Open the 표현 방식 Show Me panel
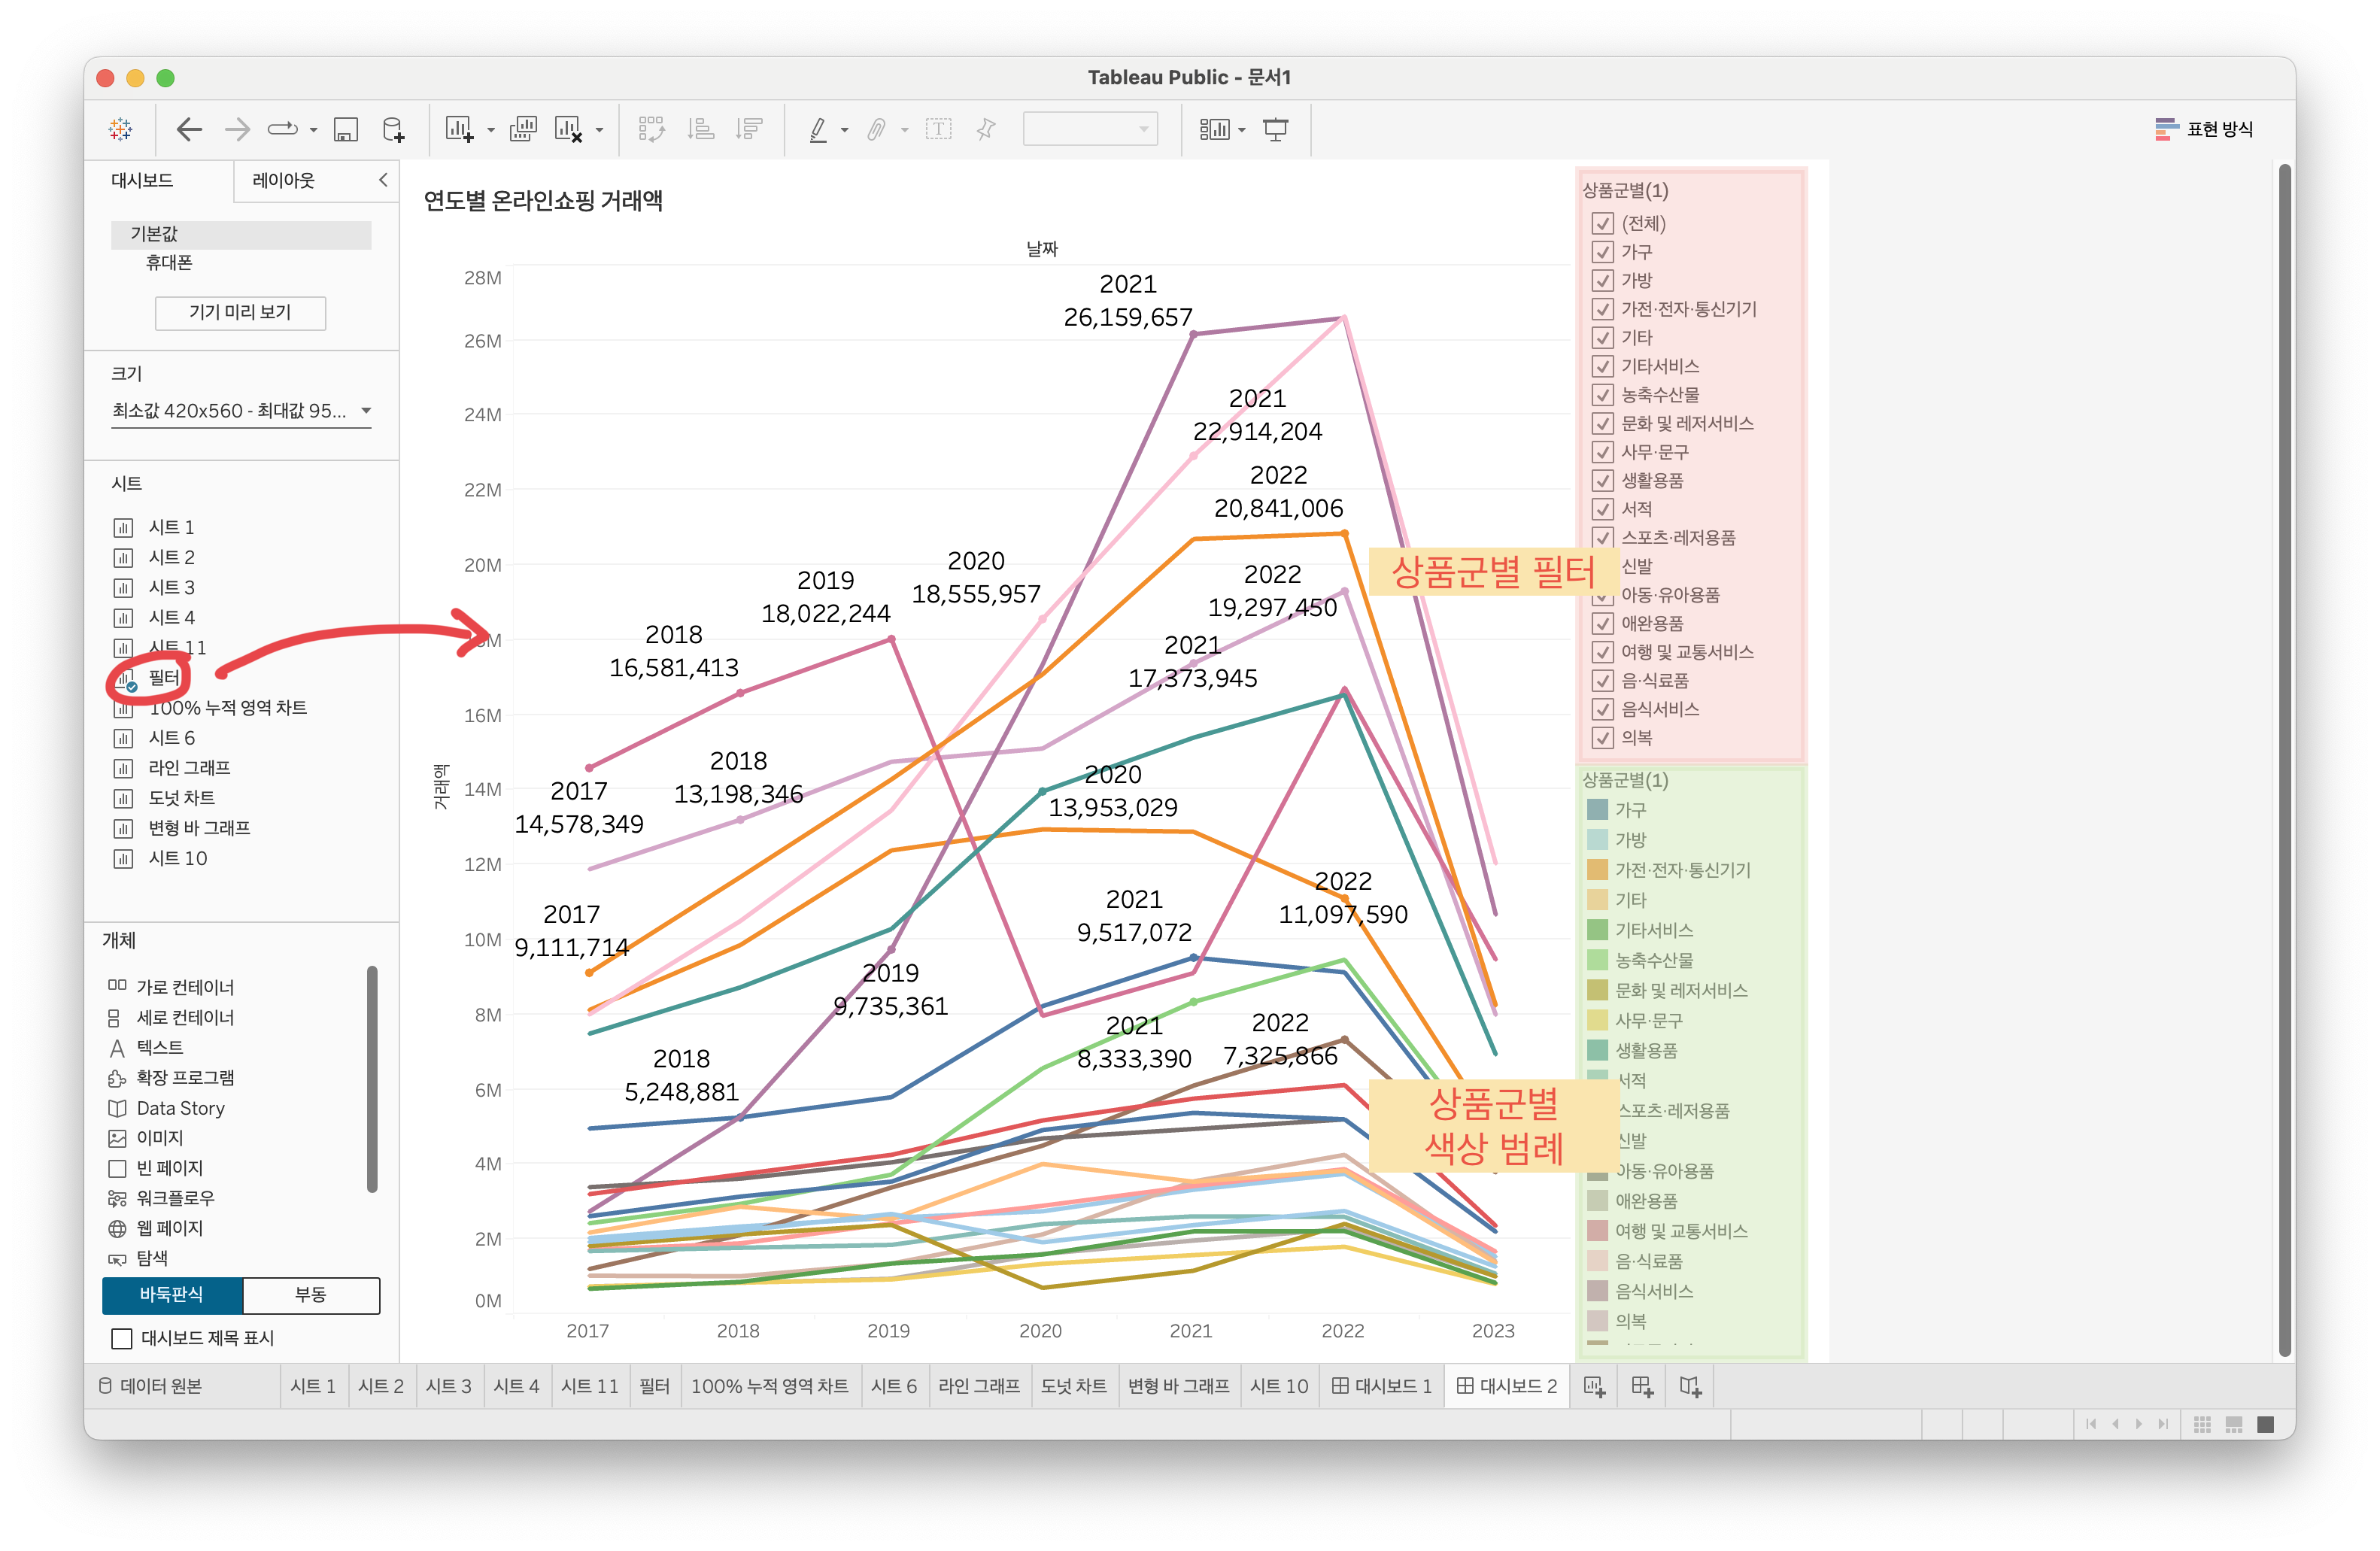 pos(2204,129)
